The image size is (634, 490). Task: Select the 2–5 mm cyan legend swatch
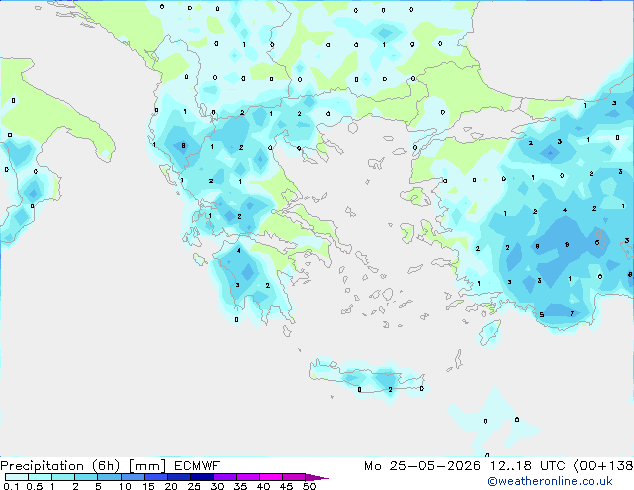tap(86, 477)
